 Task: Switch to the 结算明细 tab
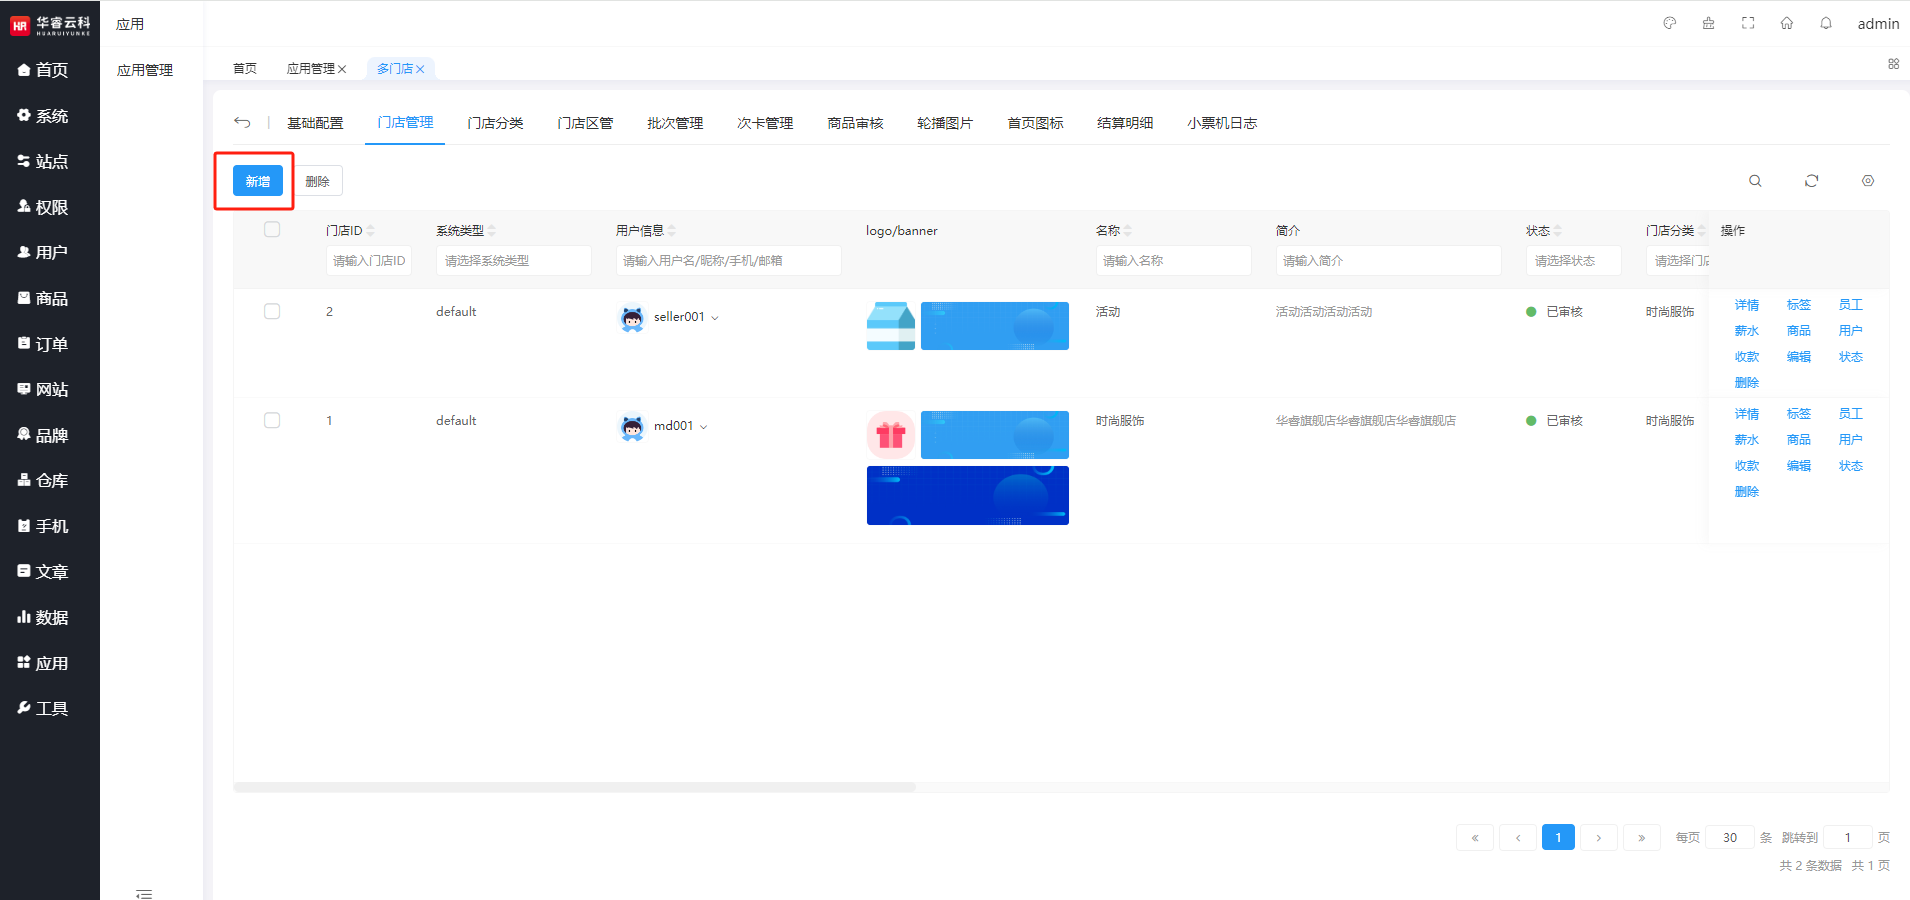click(x=1124, y=123)
